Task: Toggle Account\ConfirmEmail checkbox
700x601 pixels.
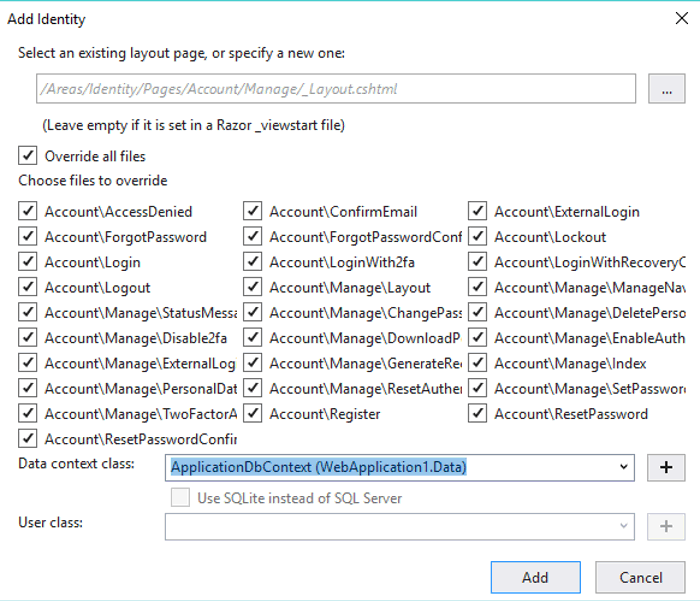Action: [252, 212]
